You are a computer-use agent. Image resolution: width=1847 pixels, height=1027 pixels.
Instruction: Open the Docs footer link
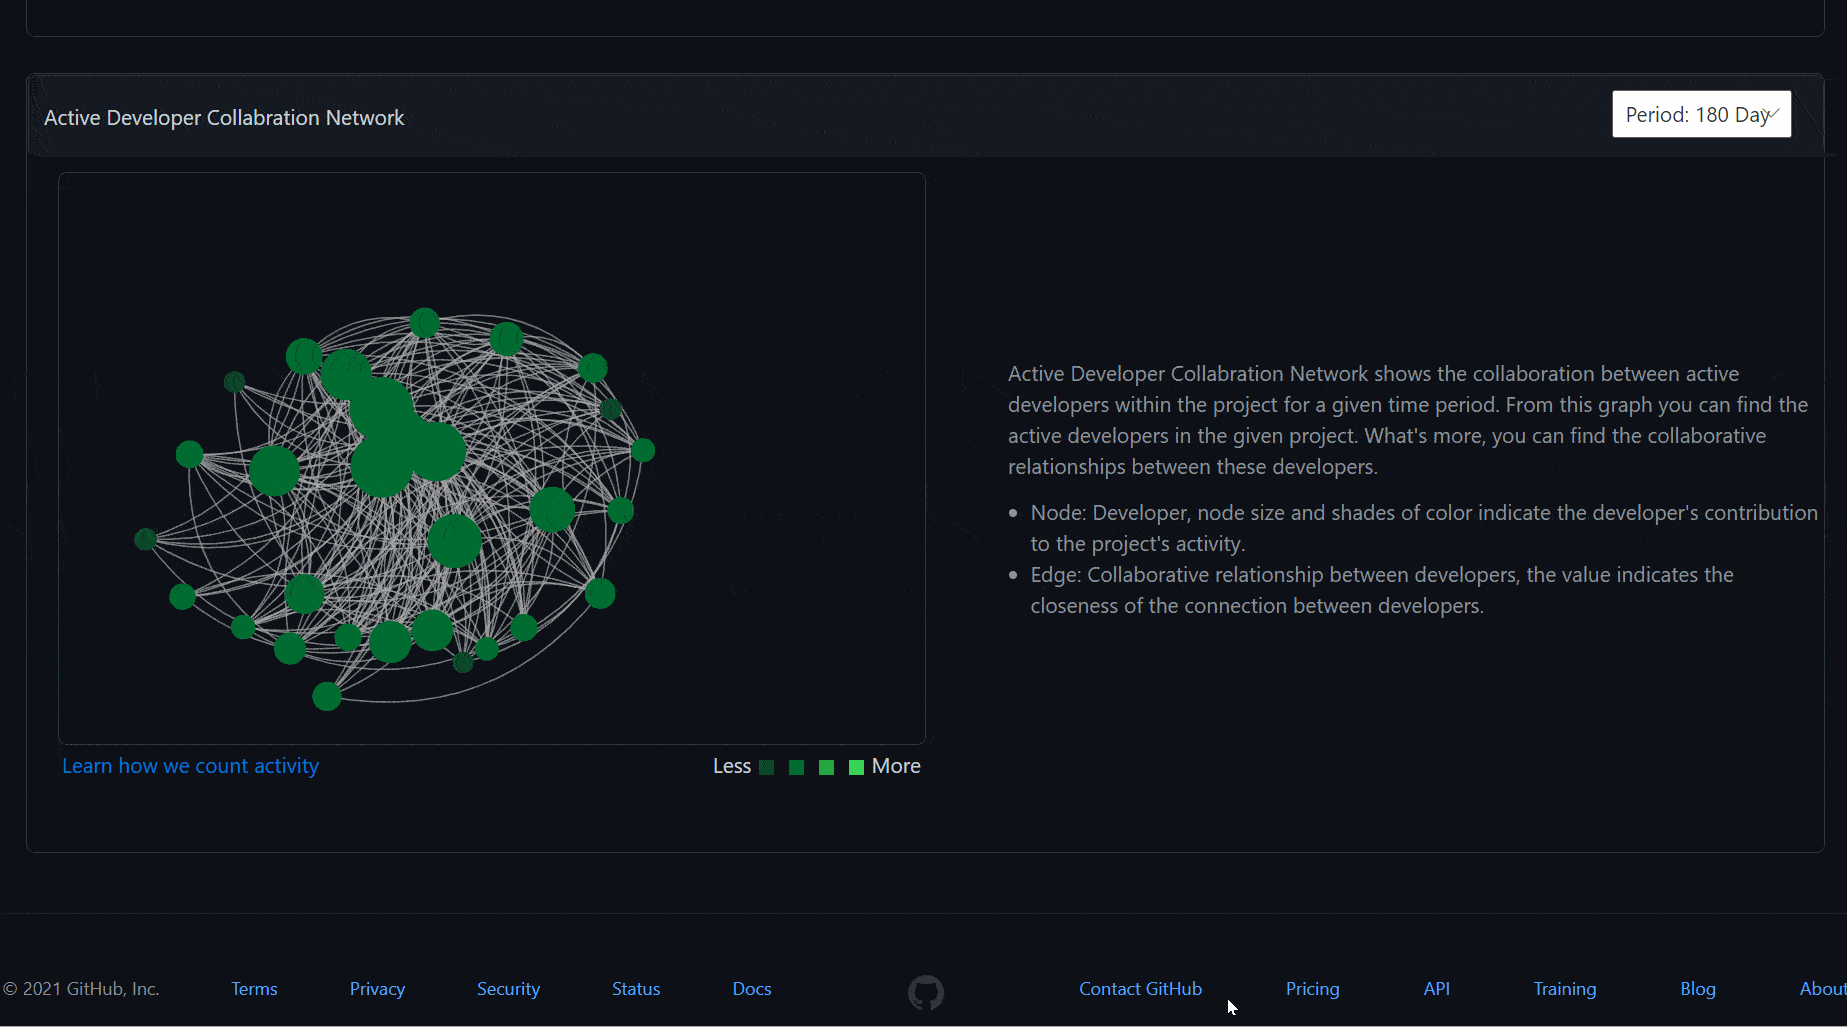click(751, 988)
